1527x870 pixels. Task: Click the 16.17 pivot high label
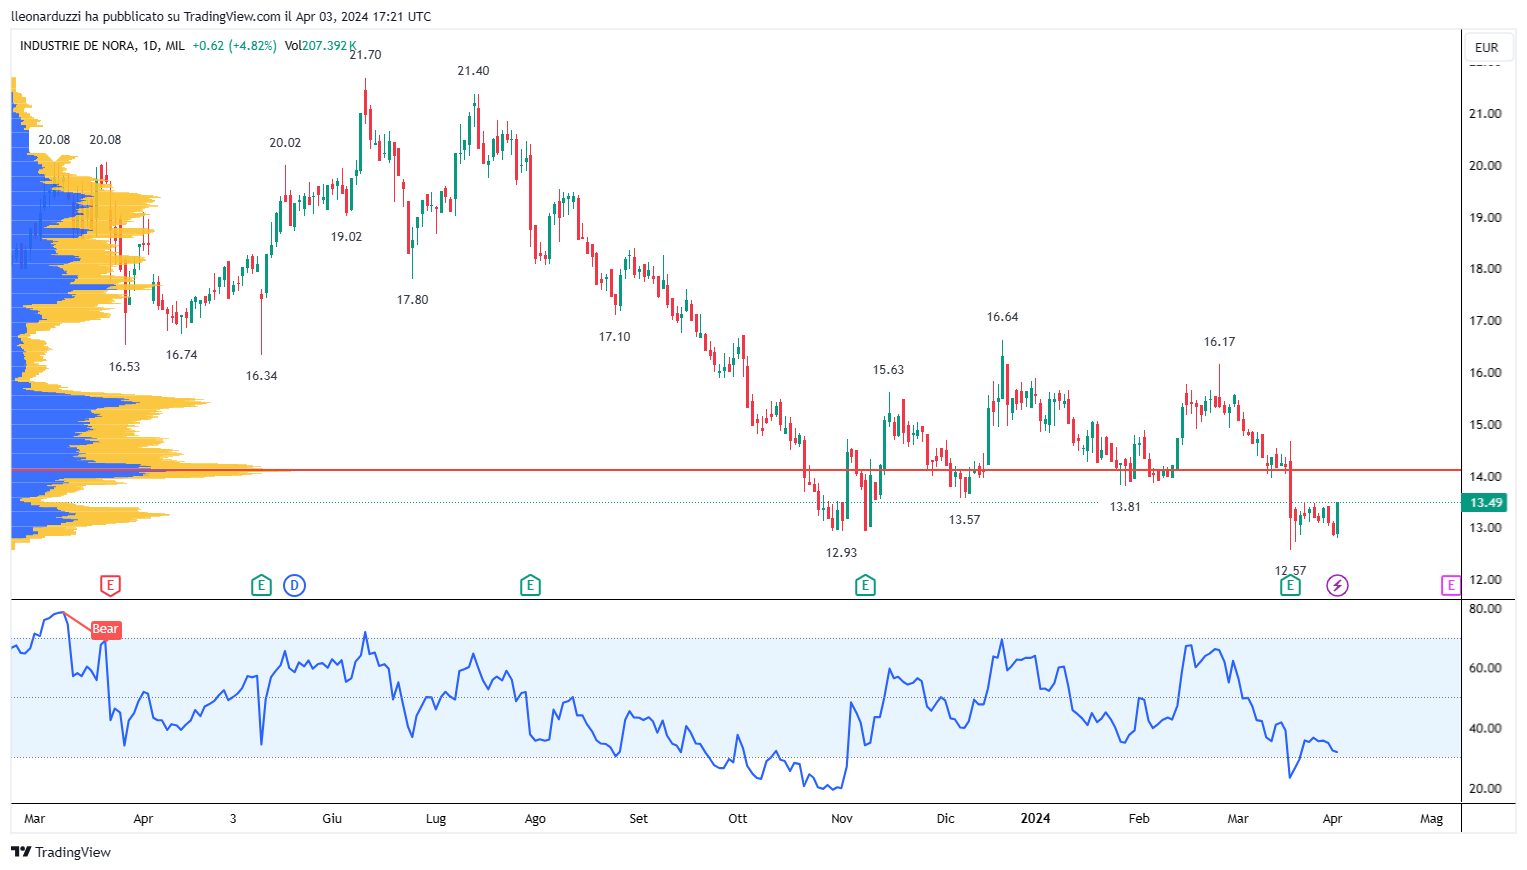(1219, 342)
